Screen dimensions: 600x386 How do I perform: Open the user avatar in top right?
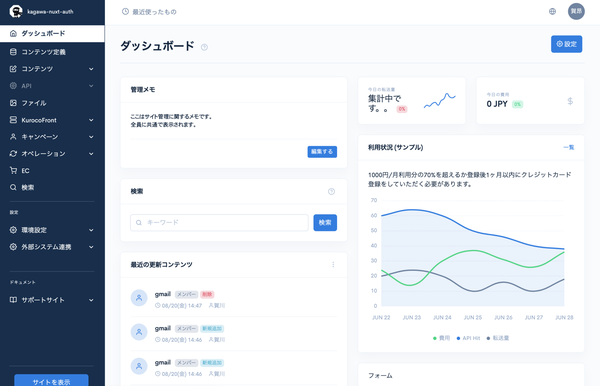coord(576,11)
